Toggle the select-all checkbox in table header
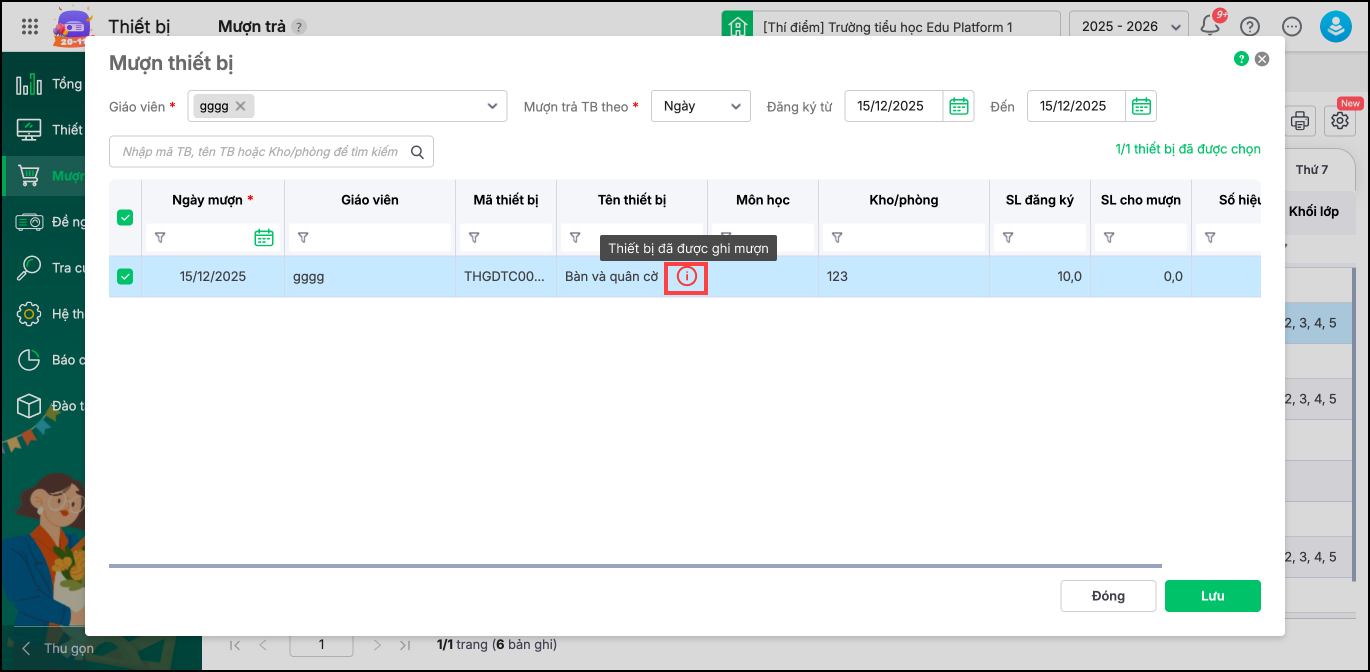 pos(125,217)
